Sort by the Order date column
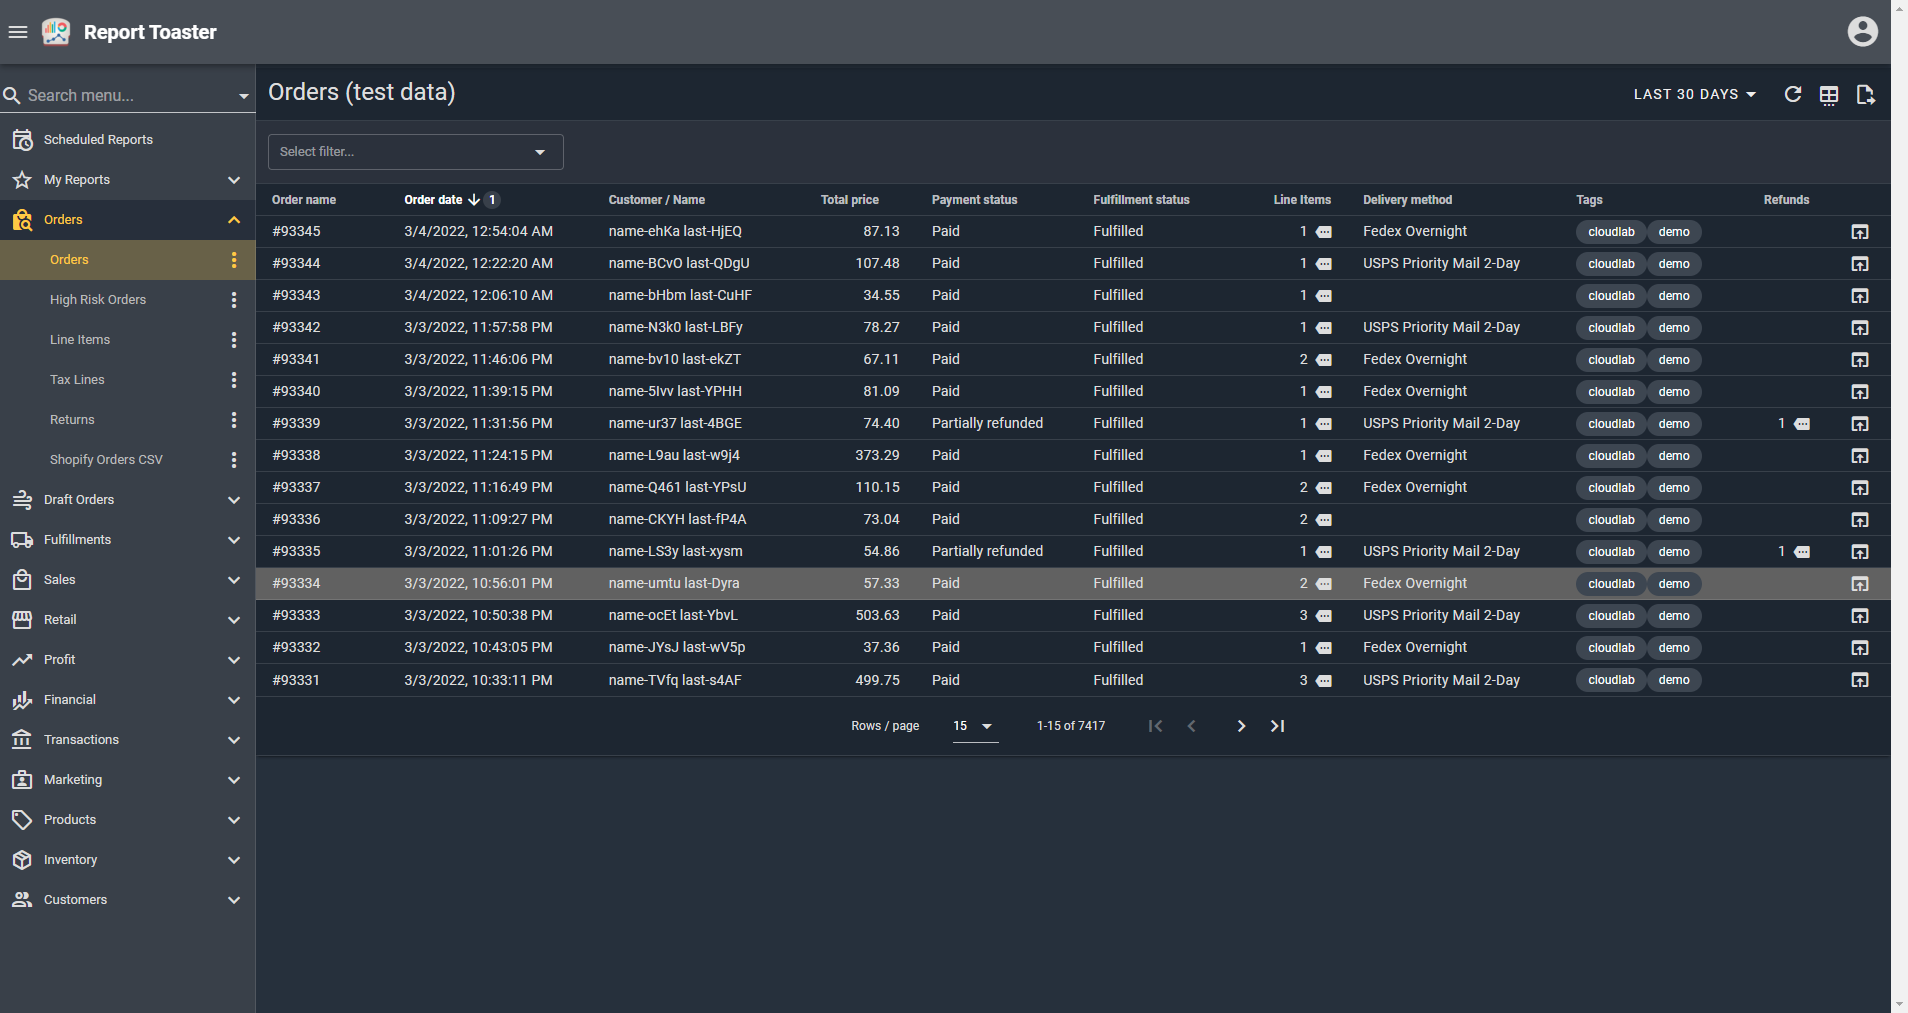The image size is (1908, 1013). click(433, 200)
